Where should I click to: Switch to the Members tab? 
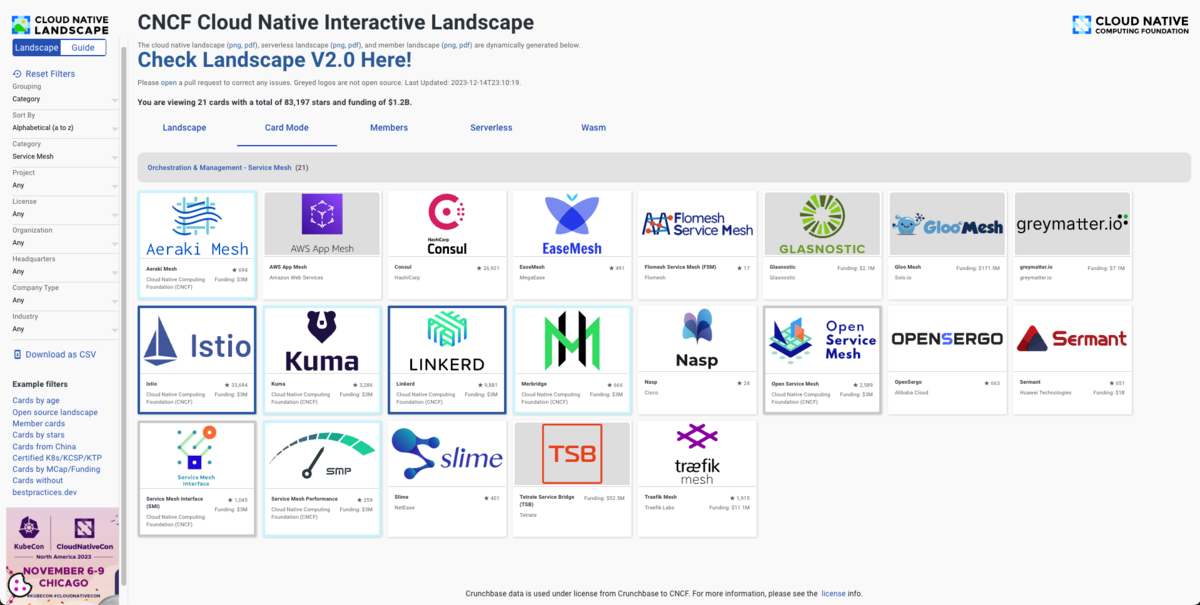point(389,128)
